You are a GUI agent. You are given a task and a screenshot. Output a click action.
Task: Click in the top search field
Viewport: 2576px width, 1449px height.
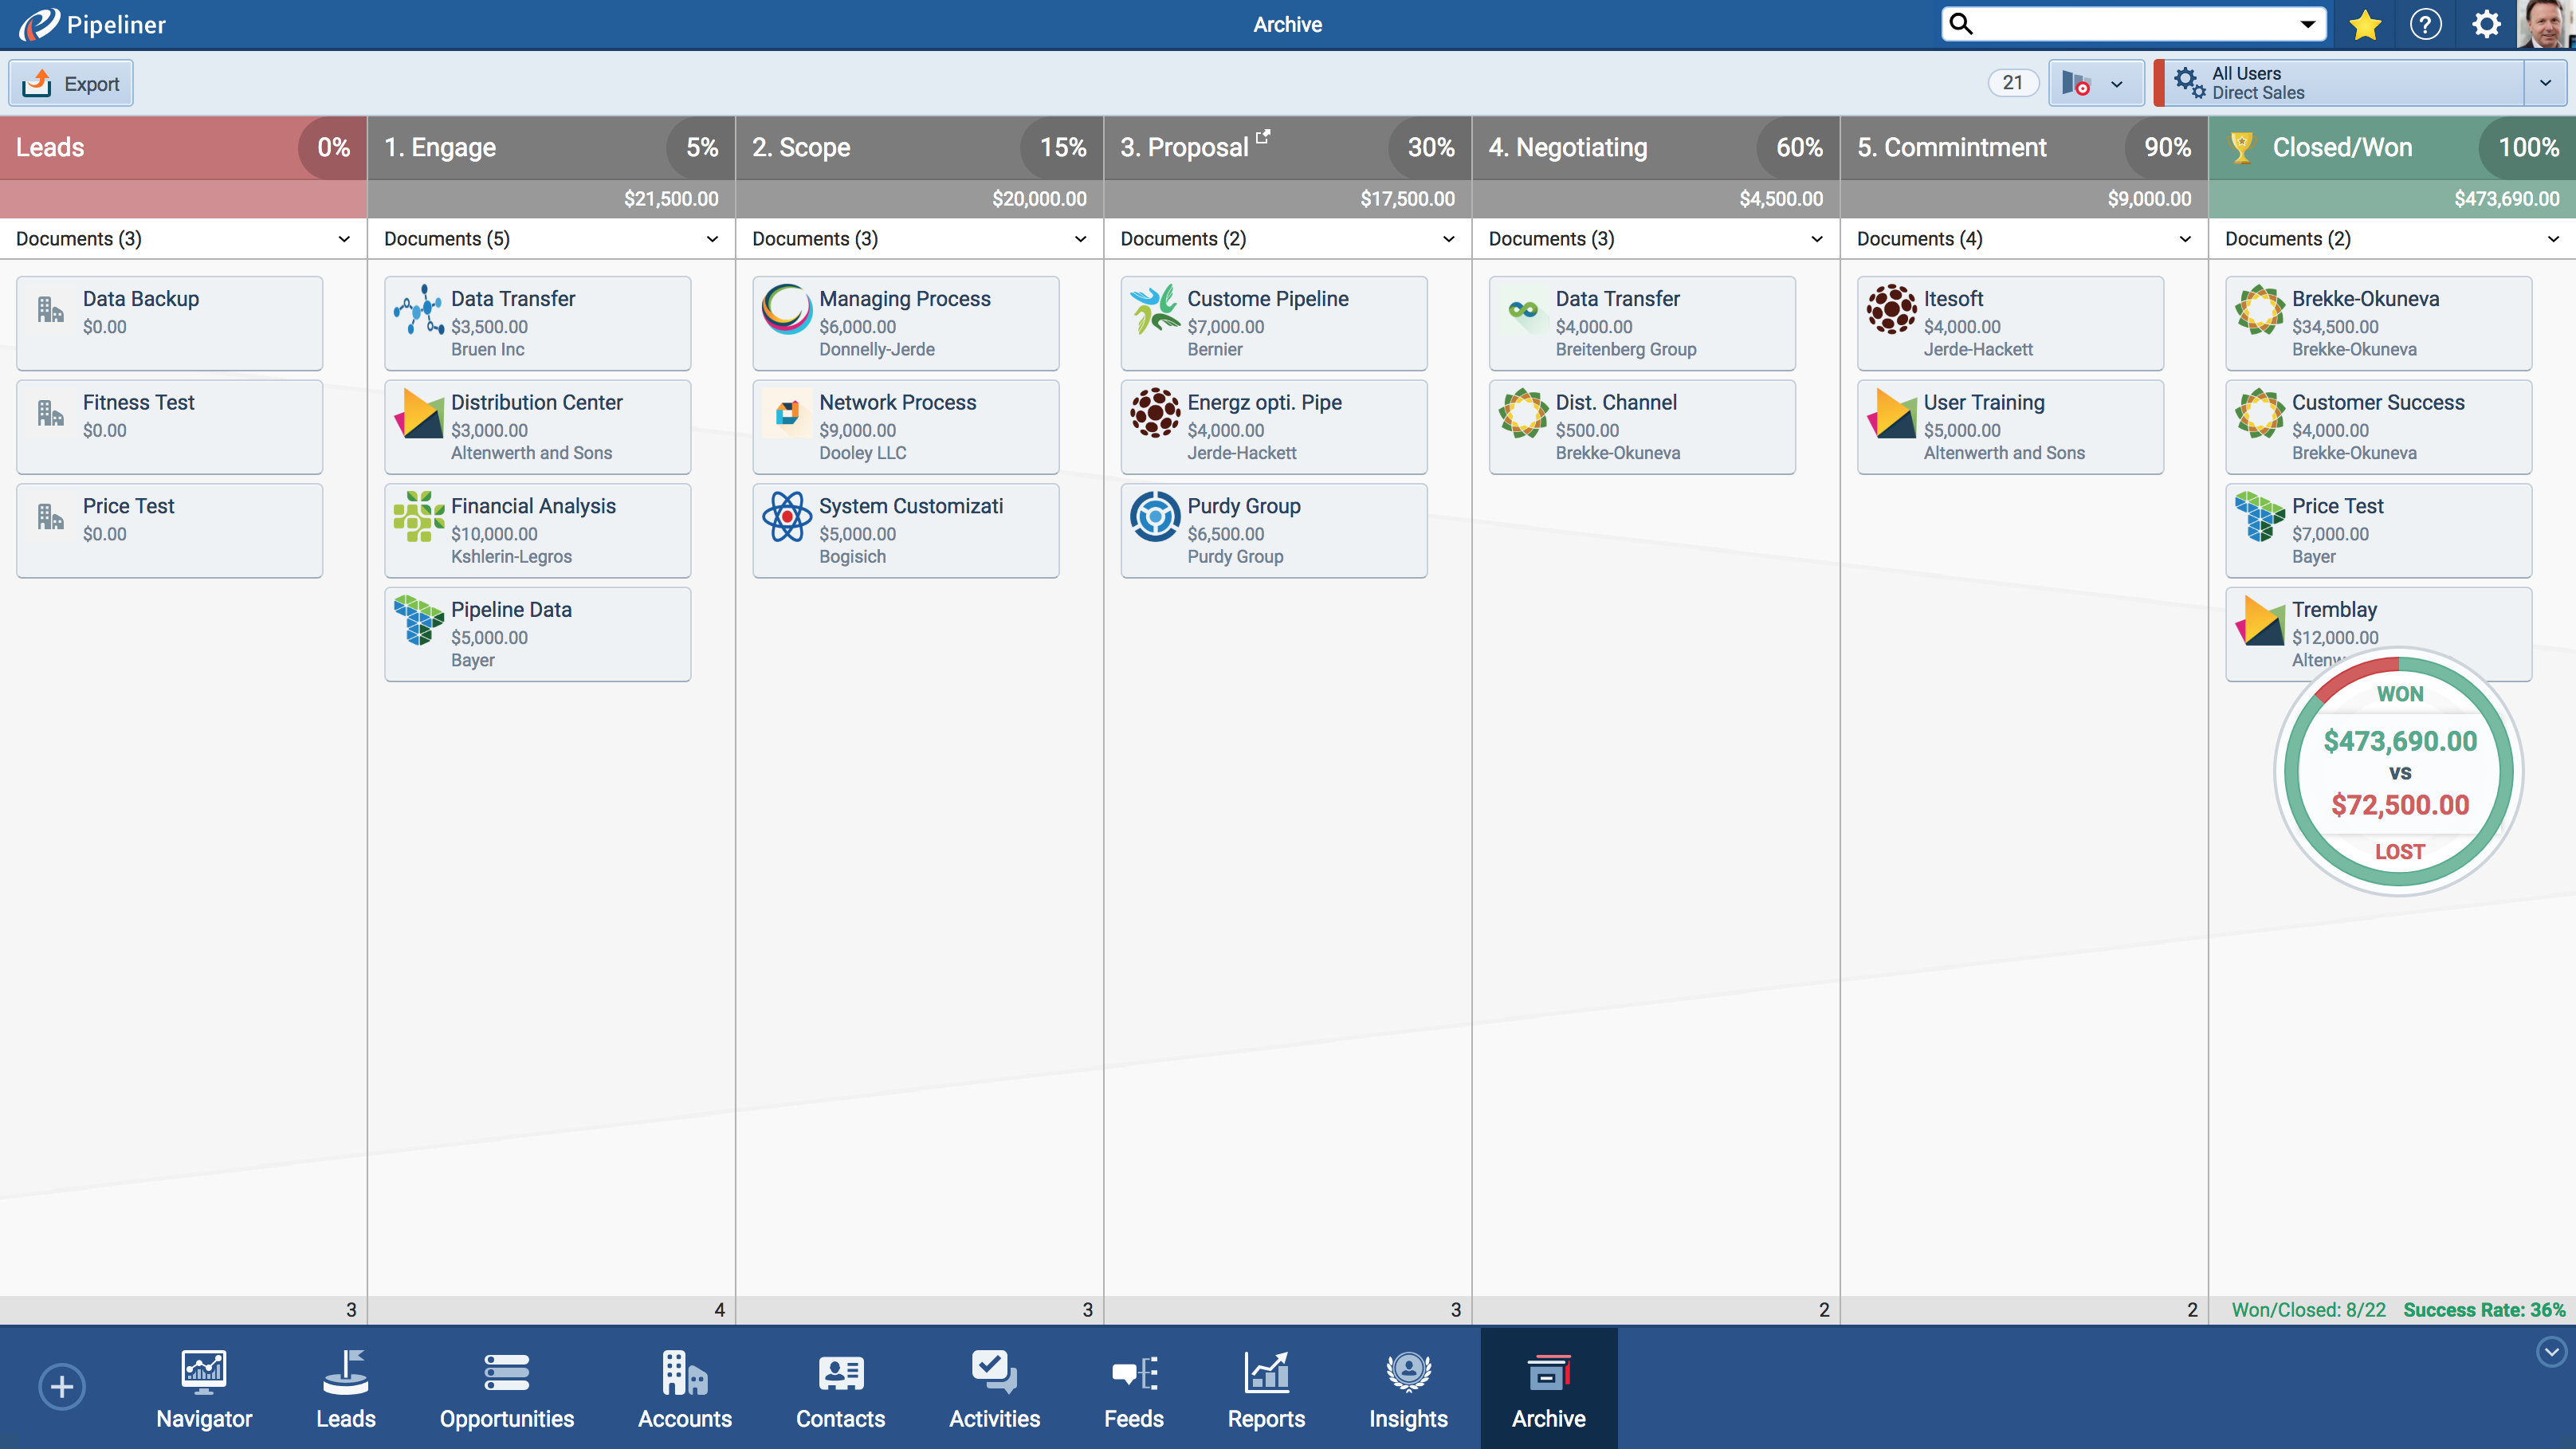2130,24
